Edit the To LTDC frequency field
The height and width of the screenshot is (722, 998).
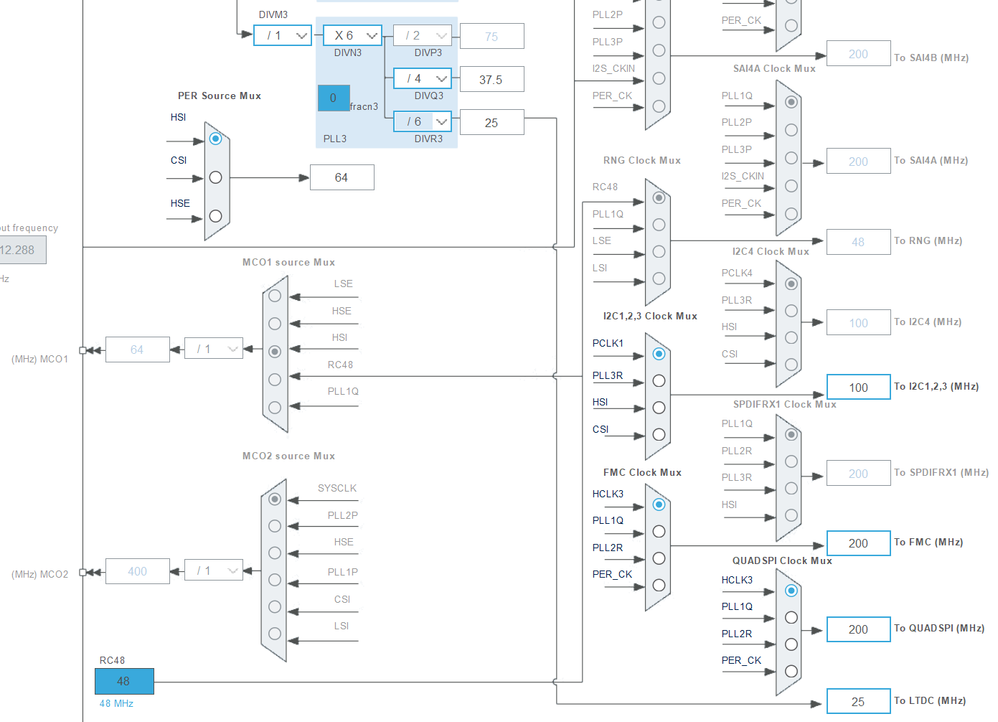[858, 702]
